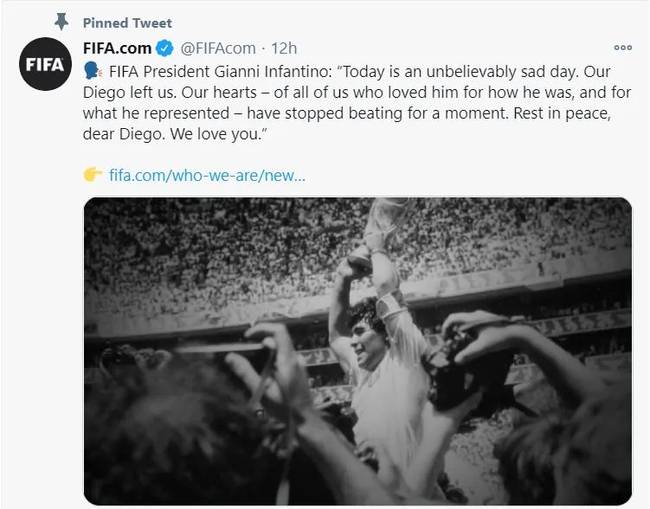Open the FIFA.com display name
The image size is (650, 509).
point(117,48)
